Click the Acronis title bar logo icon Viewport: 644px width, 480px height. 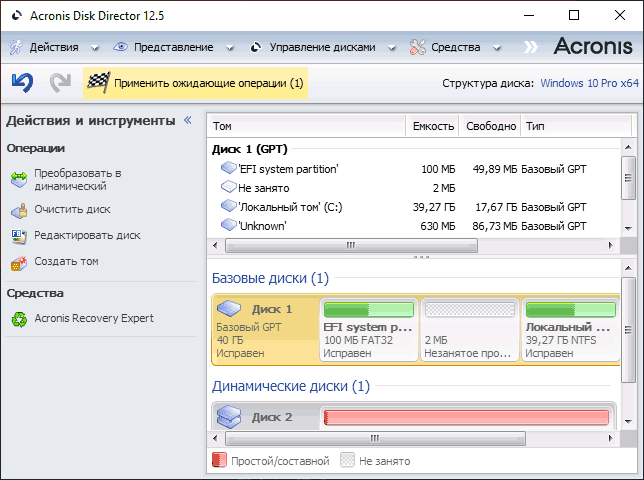[x=16, y=16]
